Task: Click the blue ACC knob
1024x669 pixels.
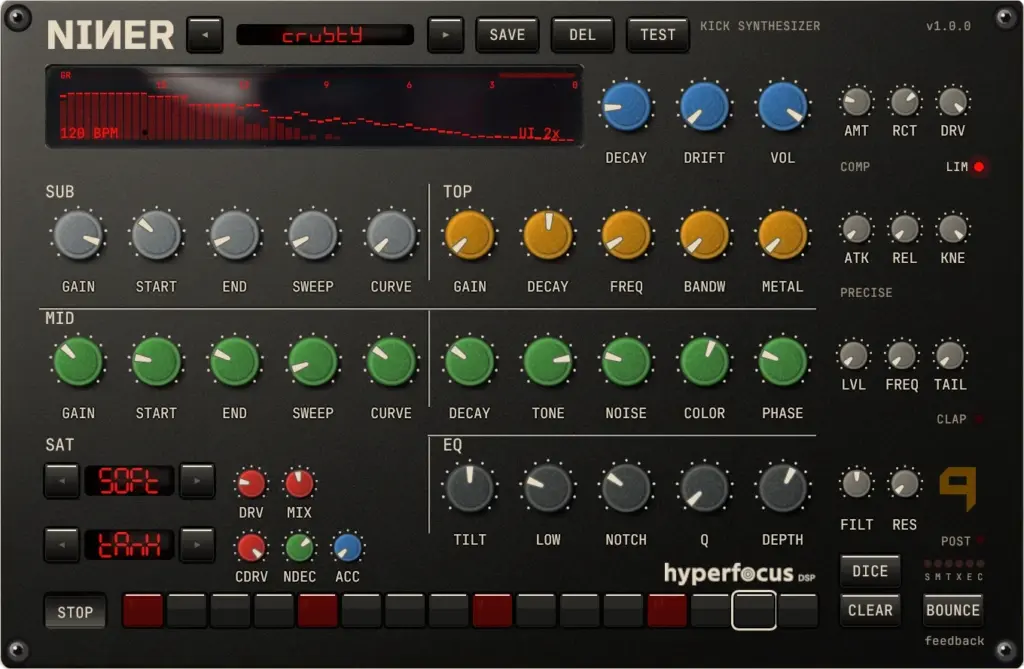Action: [x=347, y=548]
